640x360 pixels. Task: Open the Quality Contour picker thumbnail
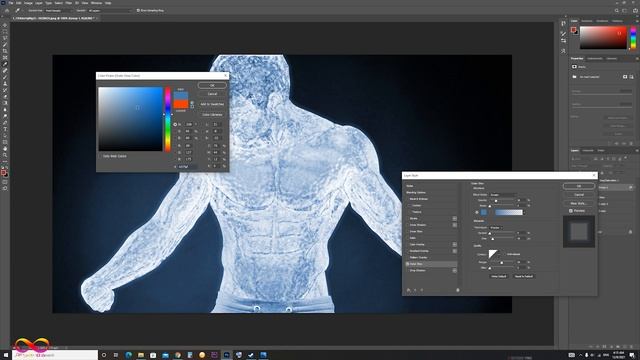coord(493,254)
